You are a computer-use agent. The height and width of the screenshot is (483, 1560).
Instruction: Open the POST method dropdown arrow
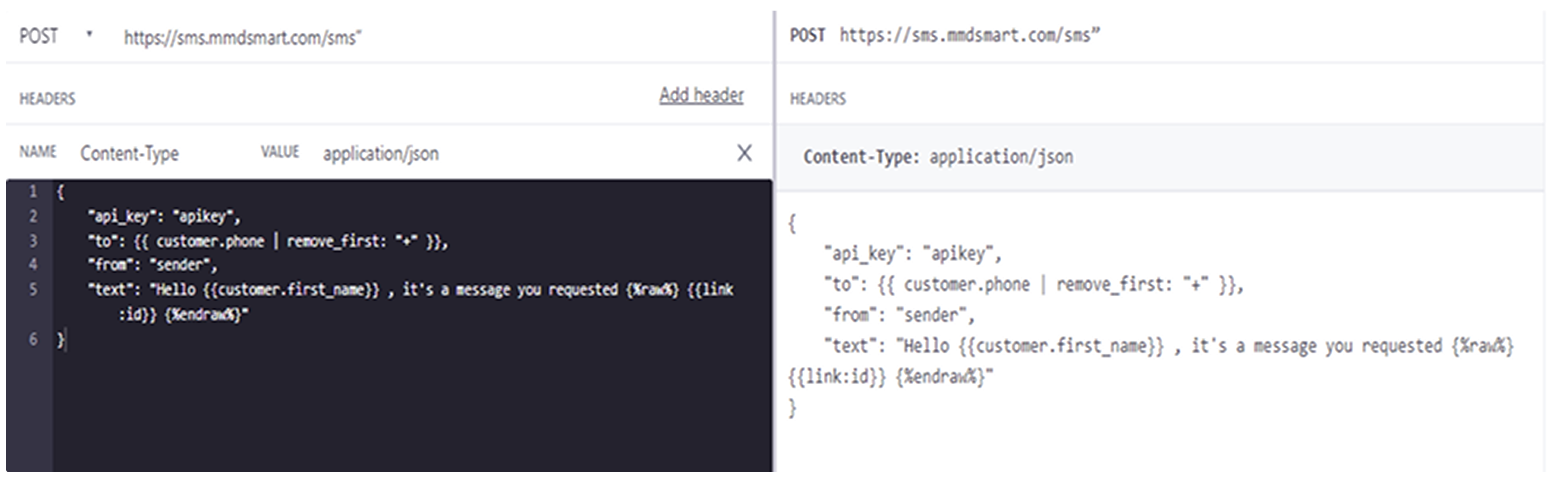click(x=89, y=35)
